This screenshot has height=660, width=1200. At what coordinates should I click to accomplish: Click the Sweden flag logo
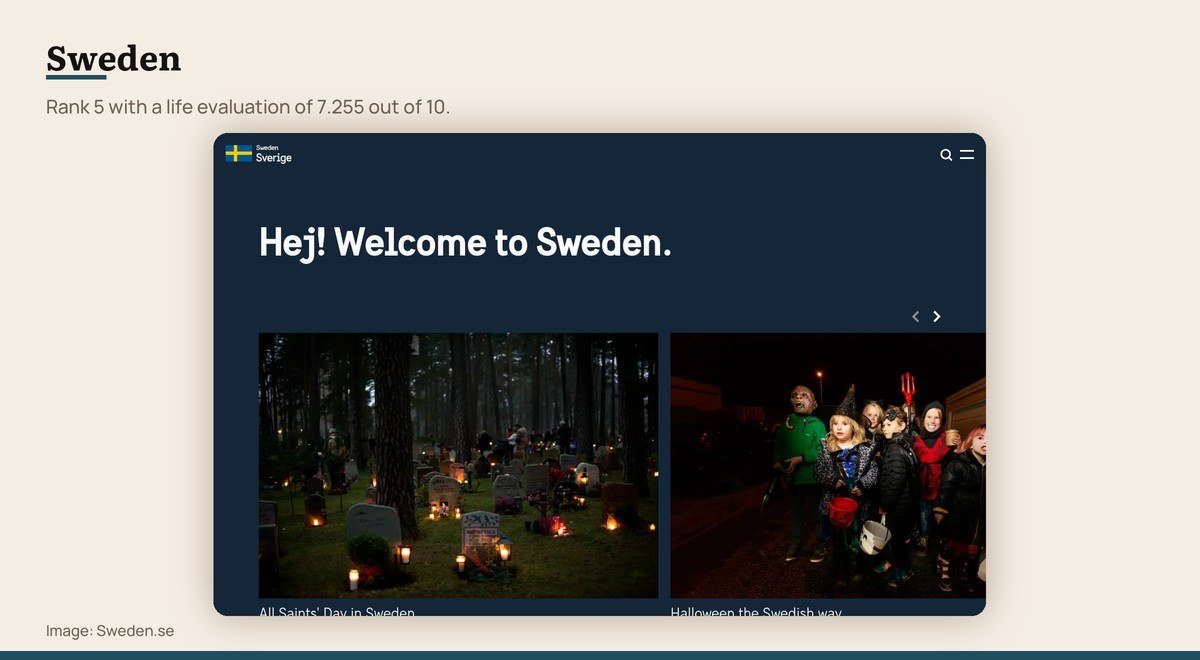pyautogui.click(x=238, y=153)
